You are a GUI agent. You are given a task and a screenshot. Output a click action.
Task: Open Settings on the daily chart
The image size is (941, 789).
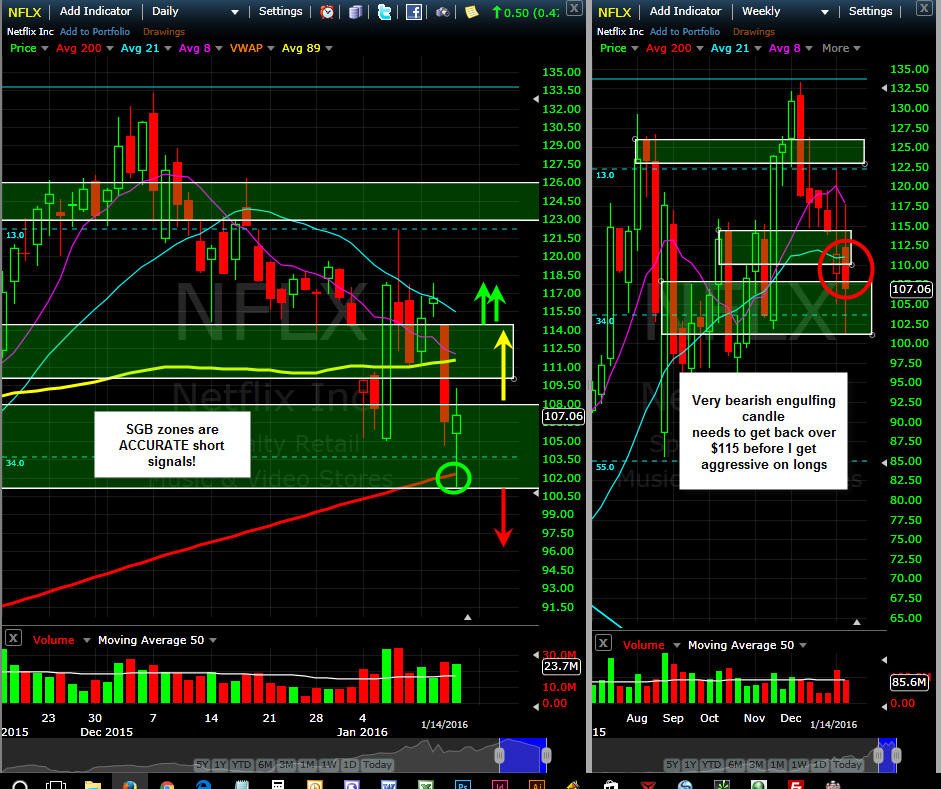point(280,11)
